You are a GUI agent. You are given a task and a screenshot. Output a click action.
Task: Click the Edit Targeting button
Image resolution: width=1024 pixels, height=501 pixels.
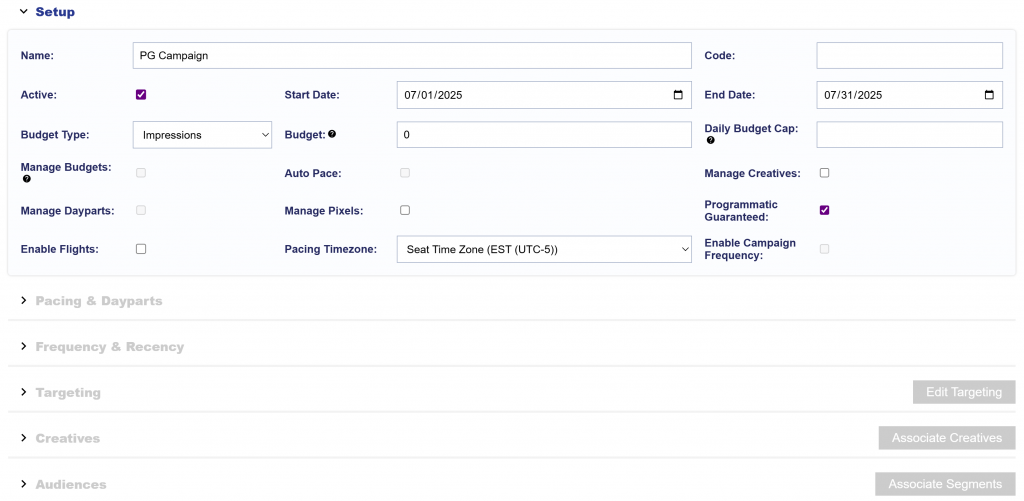pos(964,393)
